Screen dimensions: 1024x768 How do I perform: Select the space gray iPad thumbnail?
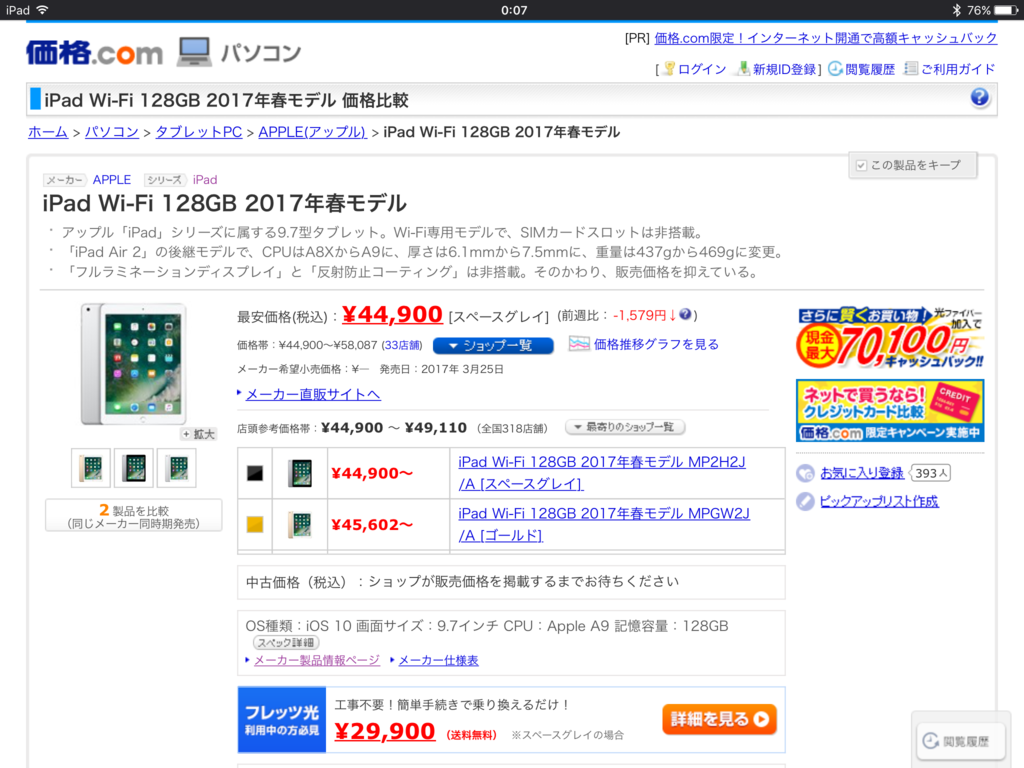133,468
